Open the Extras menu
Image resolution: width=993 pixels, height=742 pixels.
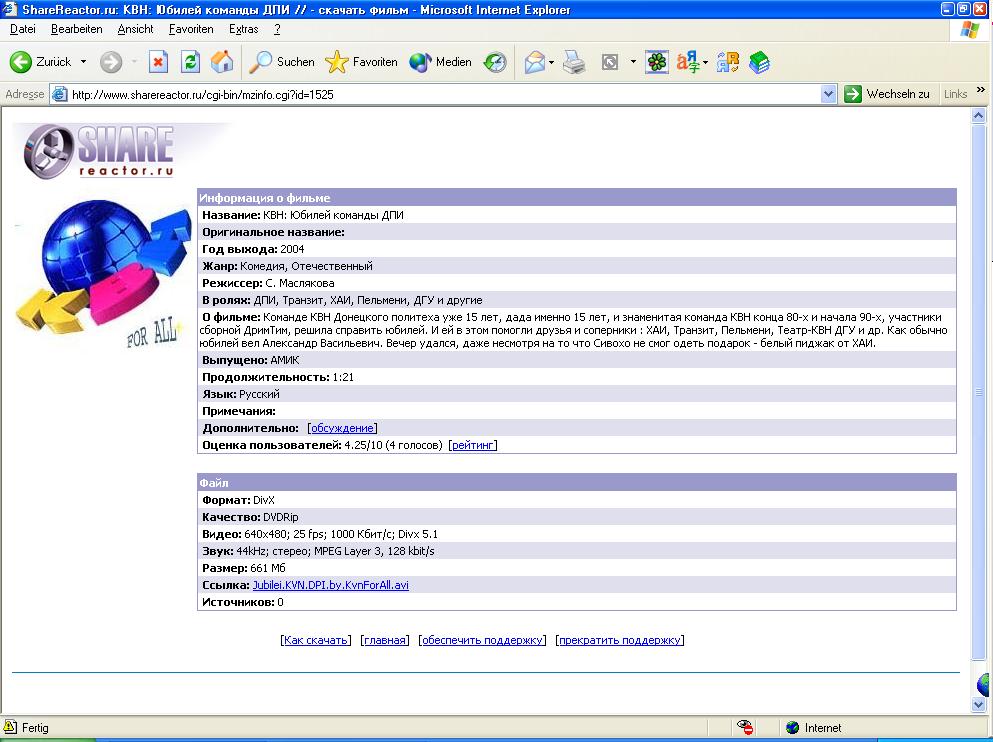click(244, 29)
